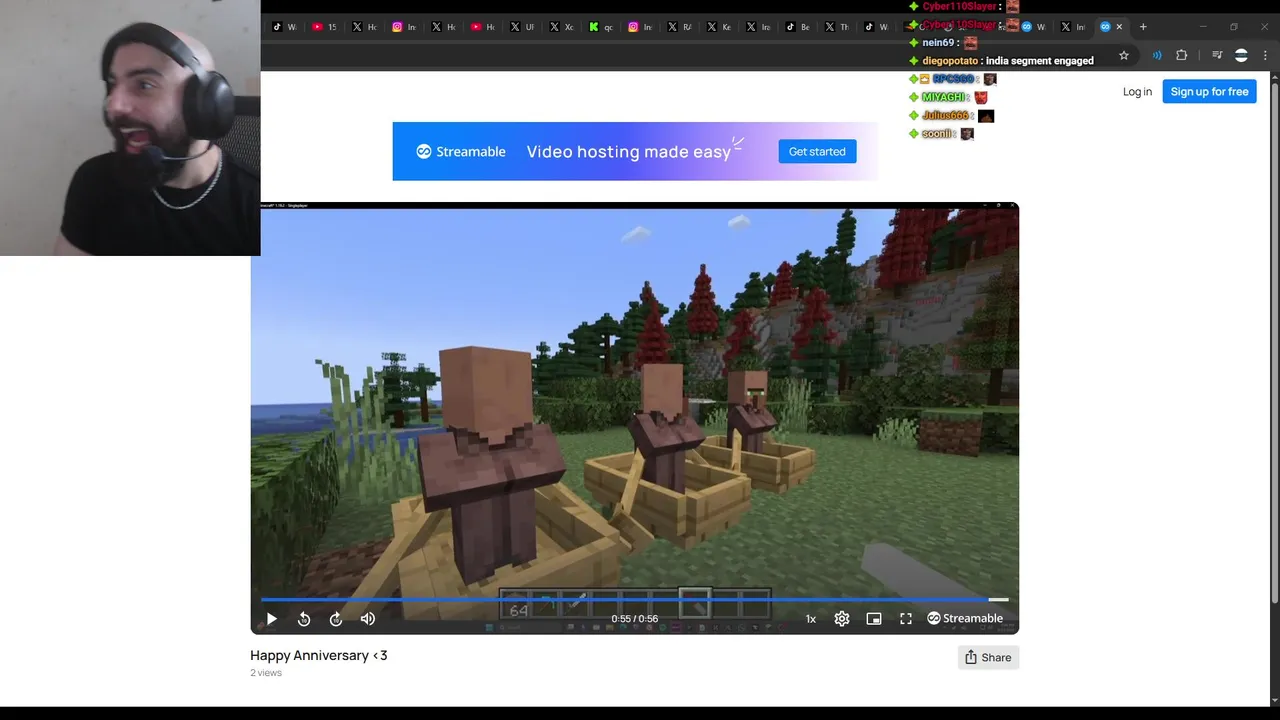Image resolution: width=1280 pixels, height=720 pixels.
Task: Switch to the TikTok tab labeled Be
Action: click(798, 27)
